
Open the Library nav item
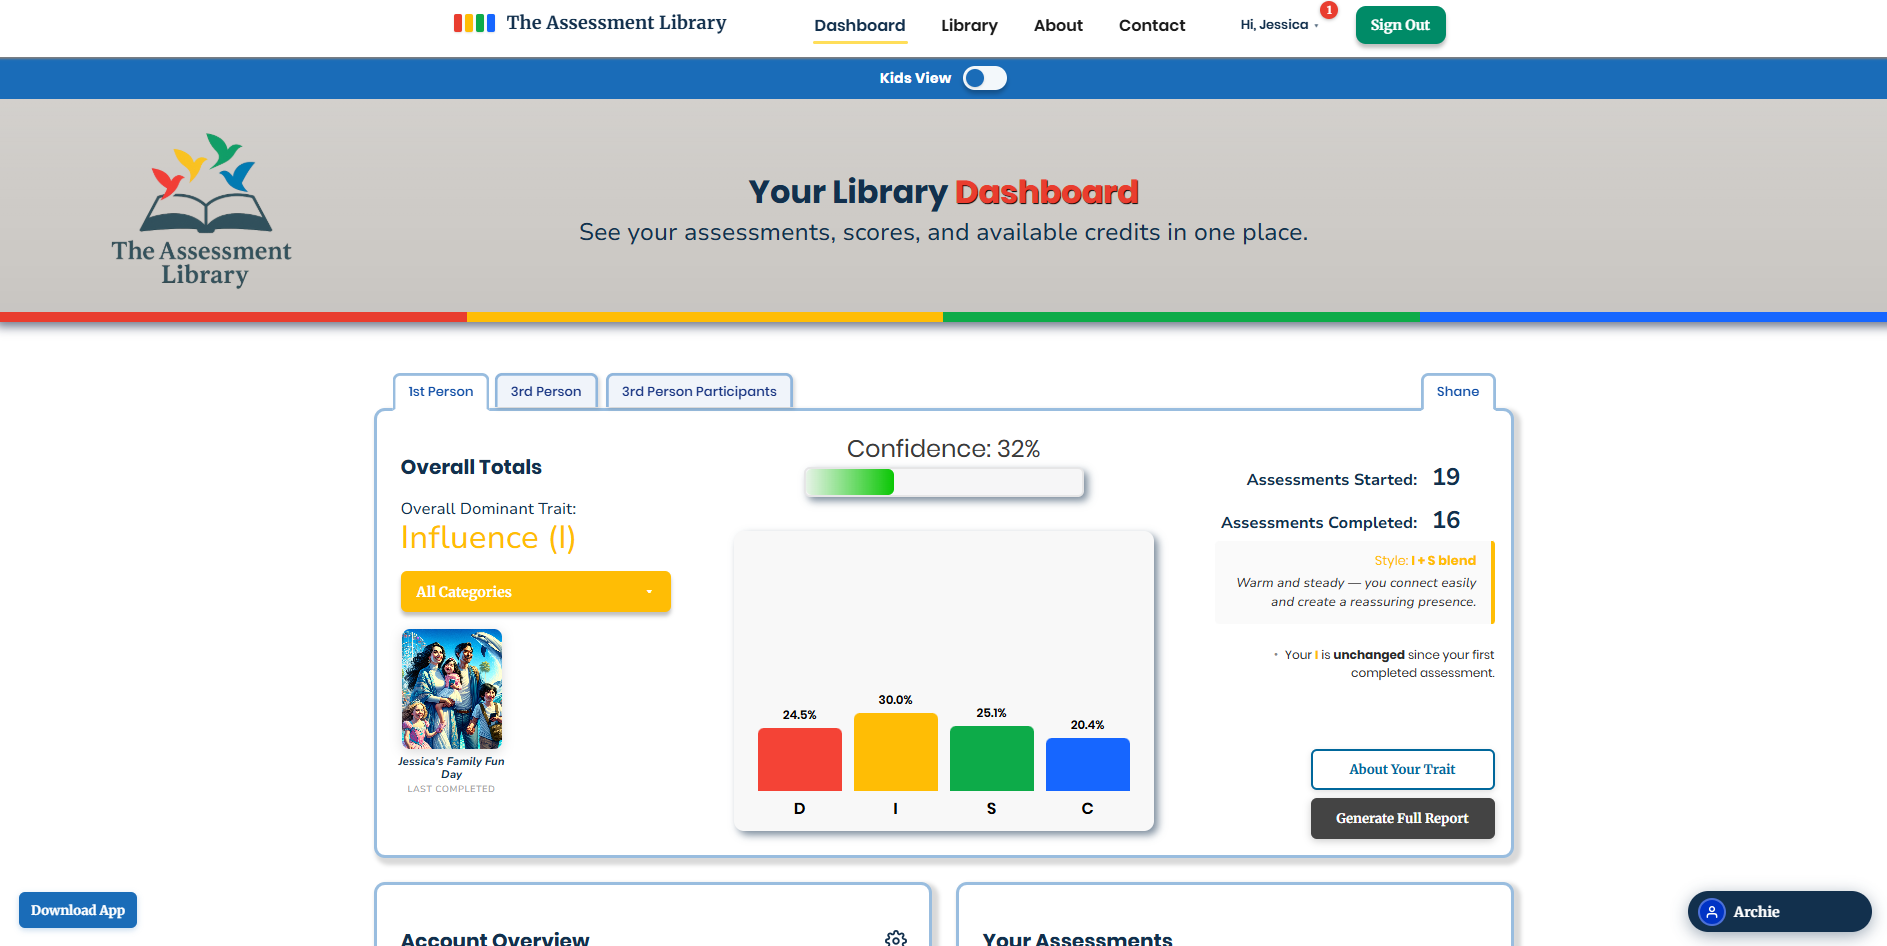969,25
